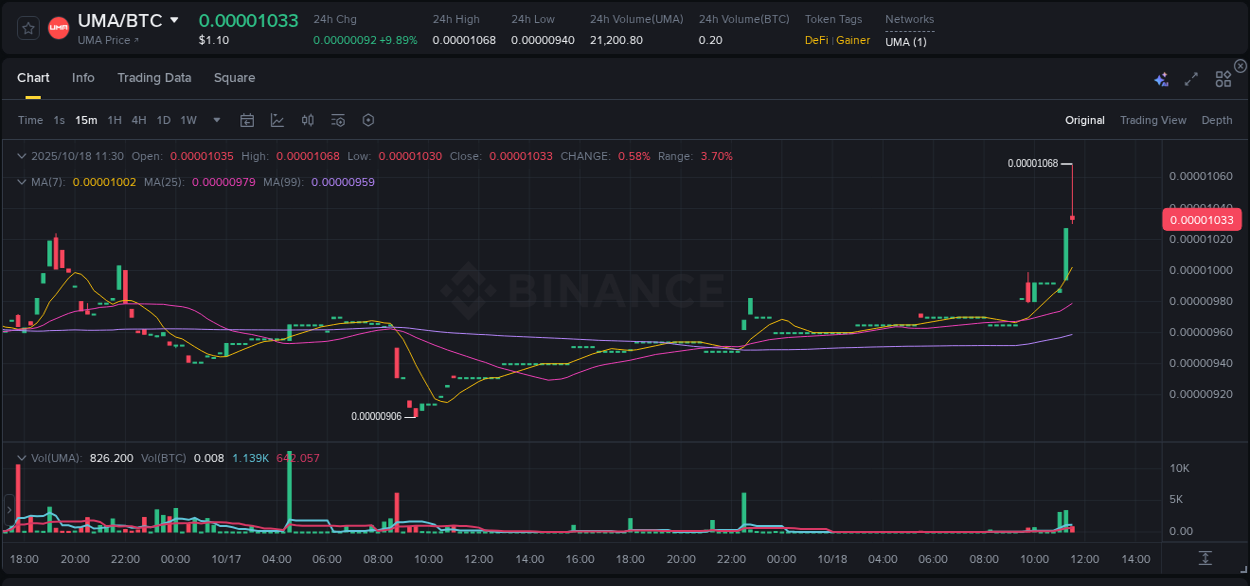Click the Gainer token tag
The width and height of the screenshot is (1250, 586).
coord(852,40)
